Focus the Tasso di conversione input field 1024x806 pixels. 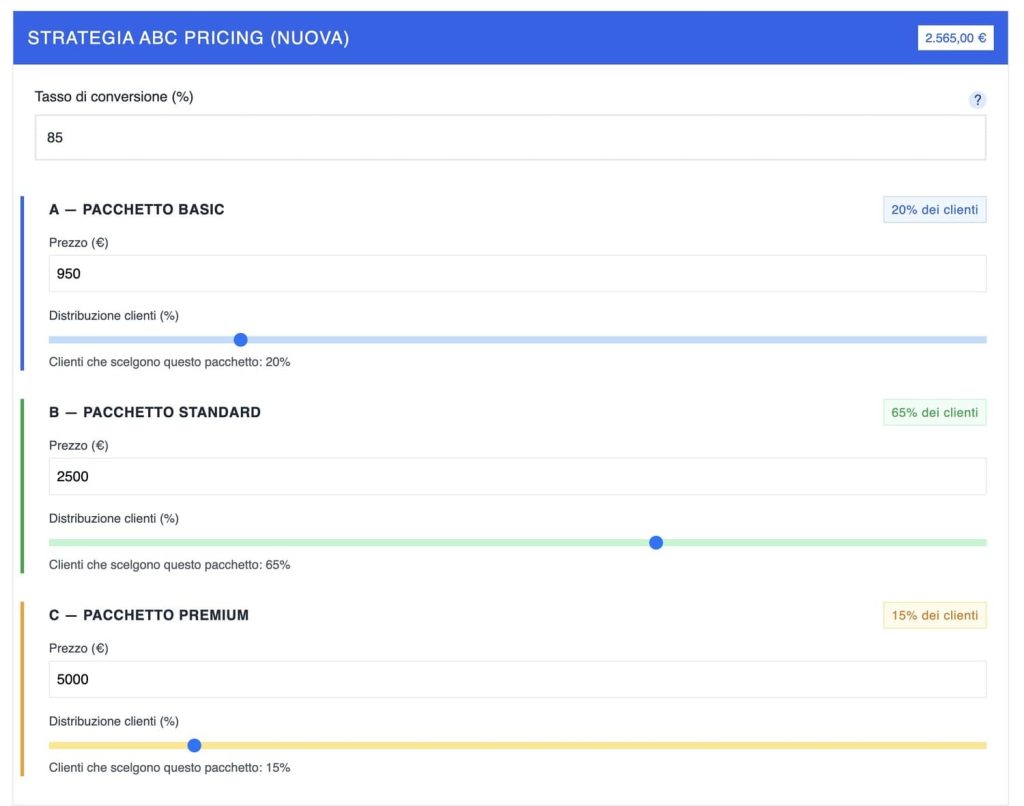click(x=510, y=137)
